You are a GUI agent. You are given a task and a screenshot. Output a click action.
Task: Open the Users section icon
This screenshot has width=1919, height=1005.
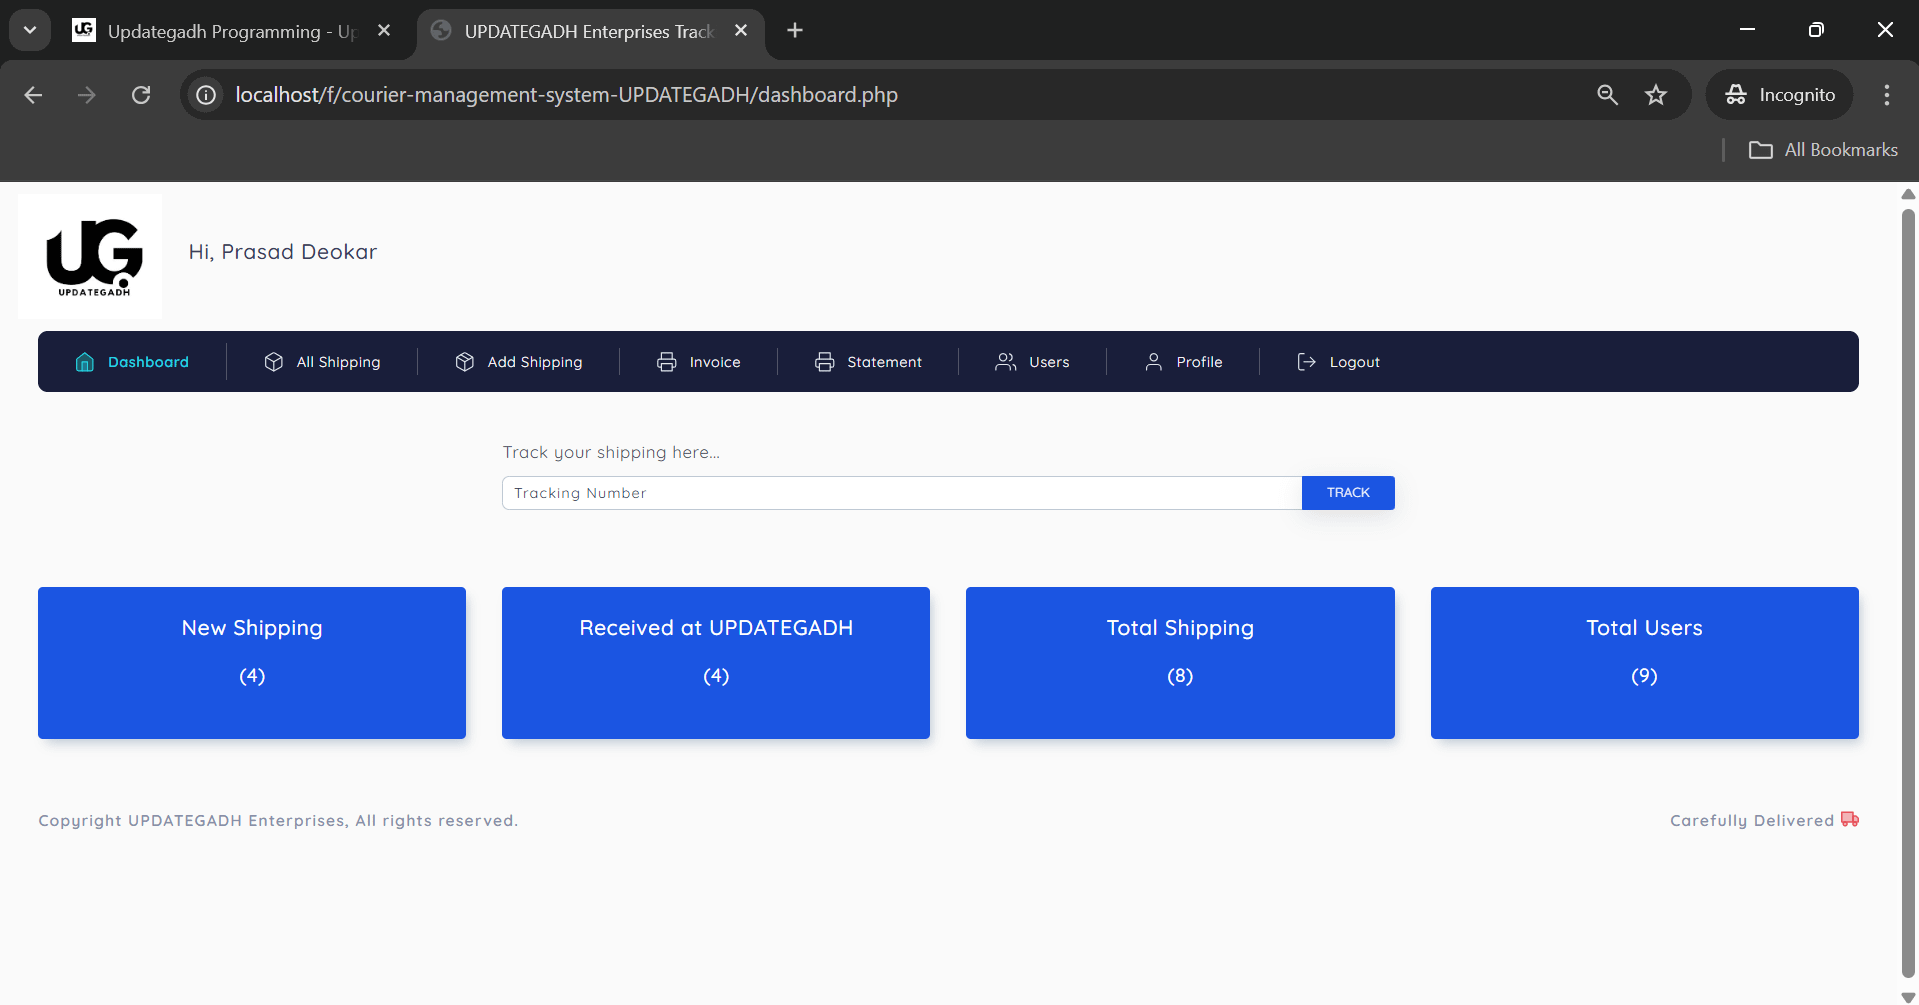pyautogui.click(x=1005, y=361)
